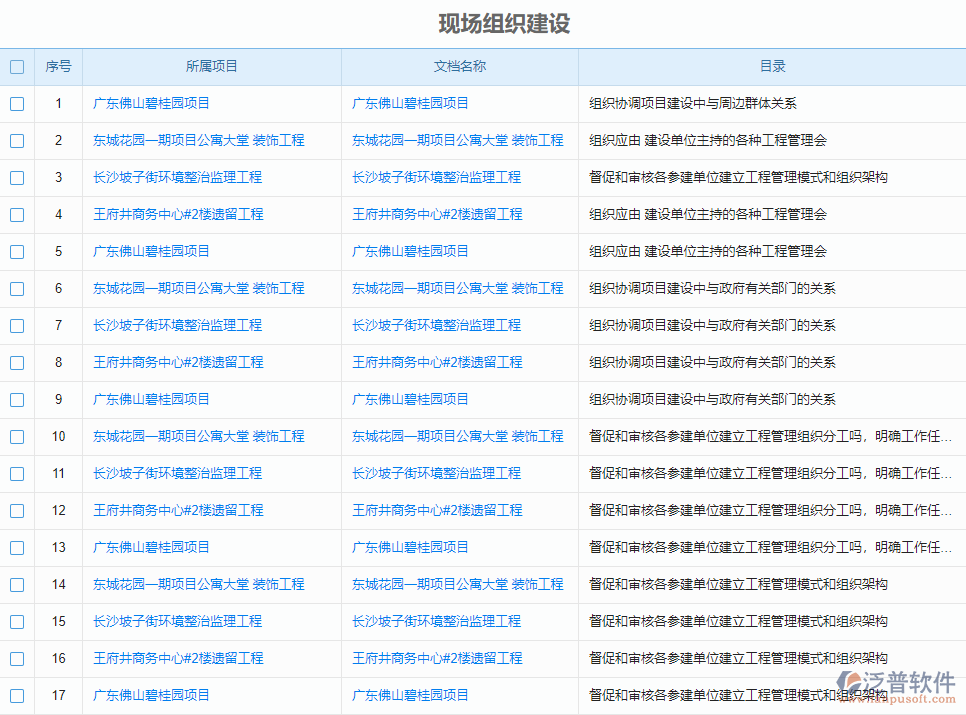Check the checkbox for row 13
This screenshot has height=715, width=966.
tap(16, 547)
